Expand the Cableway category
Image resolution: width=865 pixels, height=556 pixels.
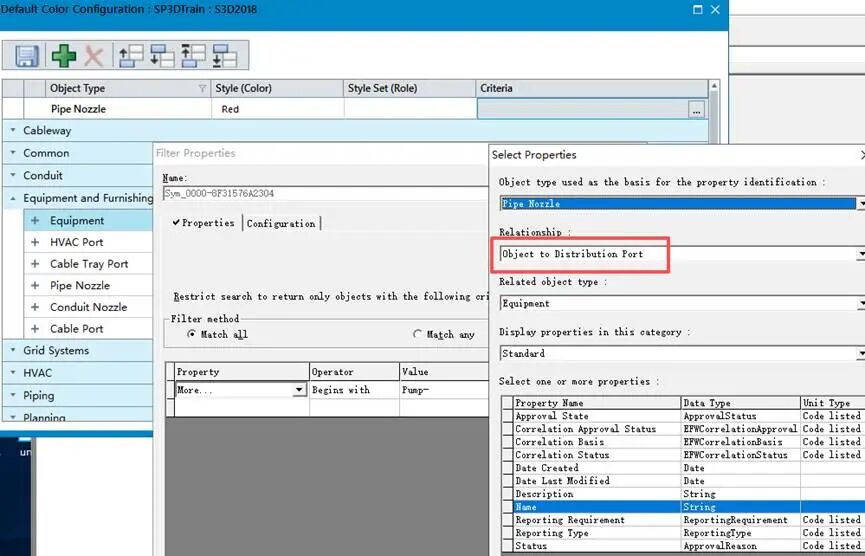(x=13, y=131)
